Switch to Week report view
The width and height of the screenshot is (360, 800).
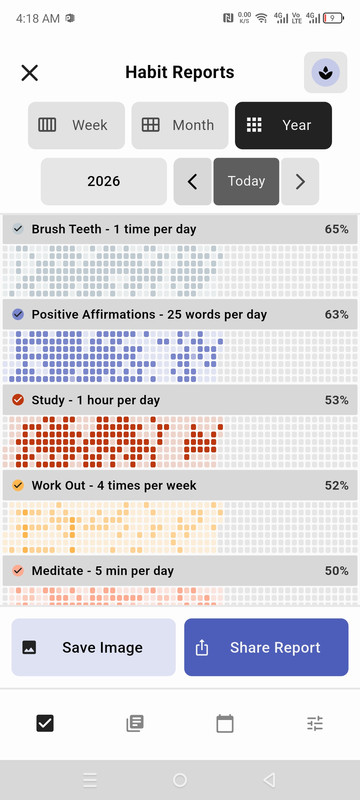coord(76,125)
